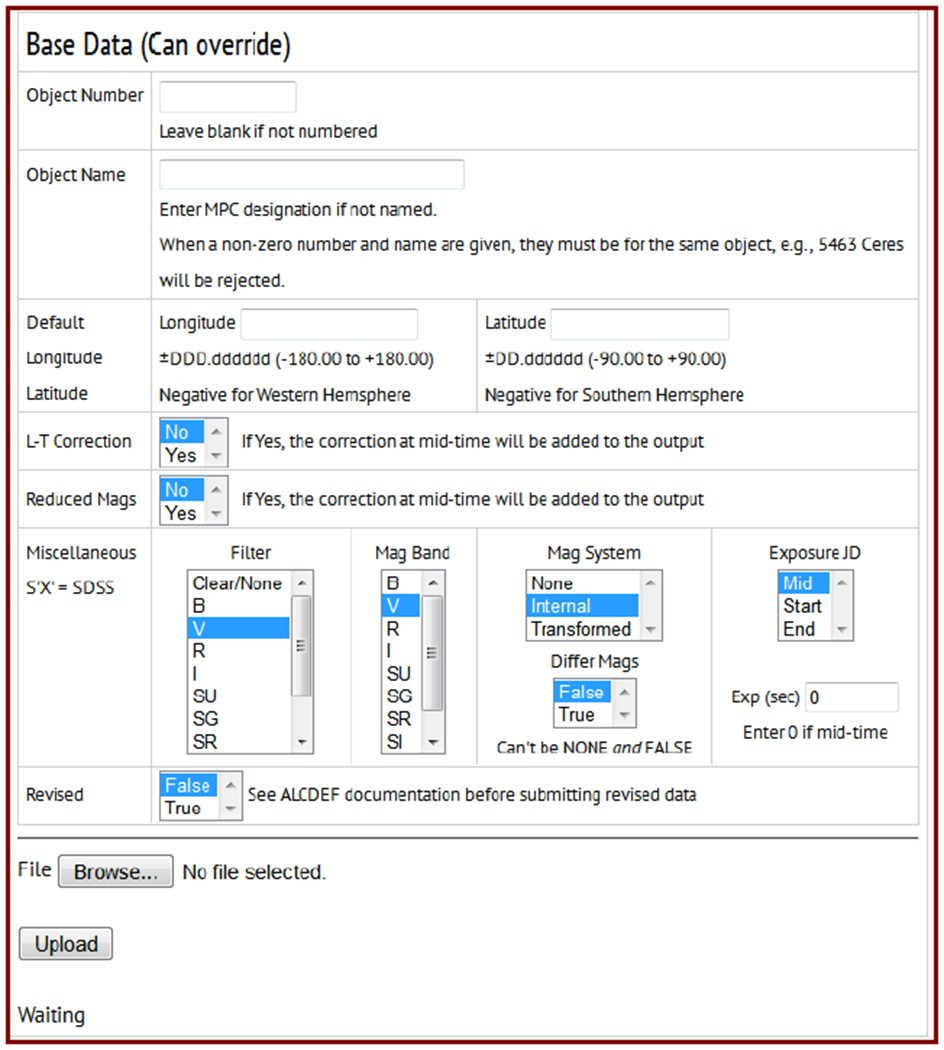
Task: Select Start for Exposure JD
Action: pos(803,606)
